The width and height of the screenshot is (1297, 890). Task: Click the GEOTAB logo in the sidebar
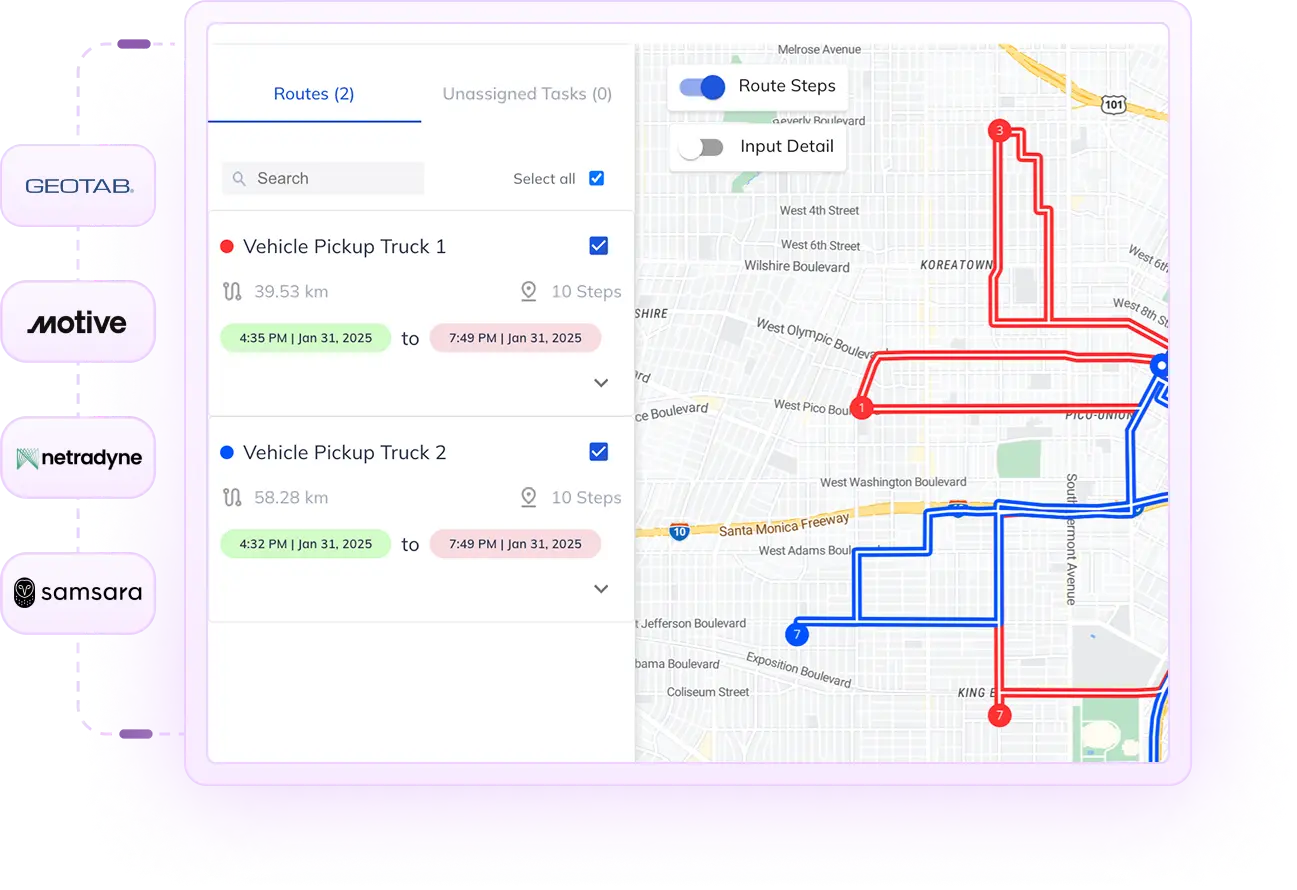tap(78, 185)
